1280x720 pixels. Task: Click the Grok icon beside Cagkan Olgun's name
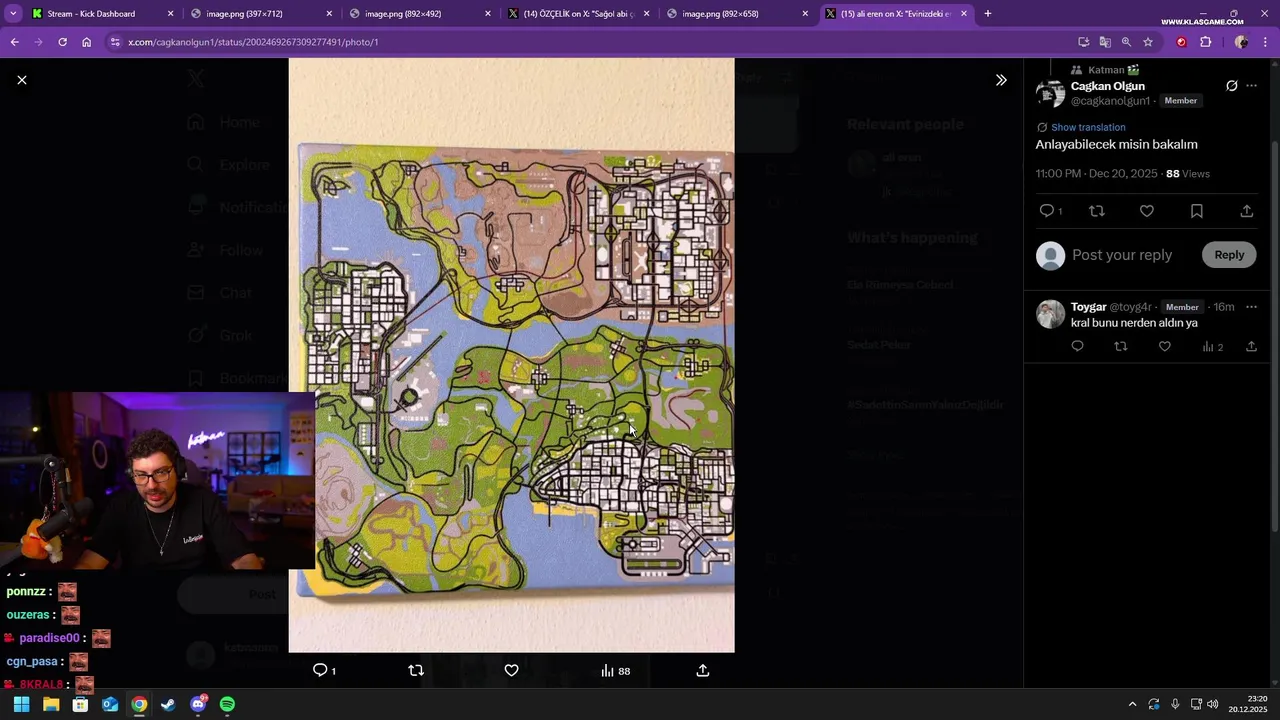coord(1232,86)
